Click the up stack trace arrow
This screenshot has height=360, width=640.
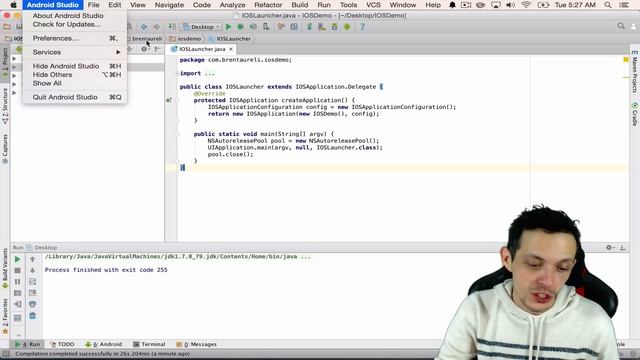33,259
